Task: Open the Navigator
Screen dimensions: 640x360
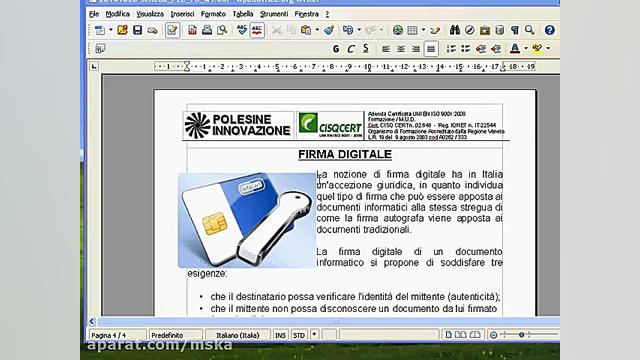Action: [x=470, y=30]
